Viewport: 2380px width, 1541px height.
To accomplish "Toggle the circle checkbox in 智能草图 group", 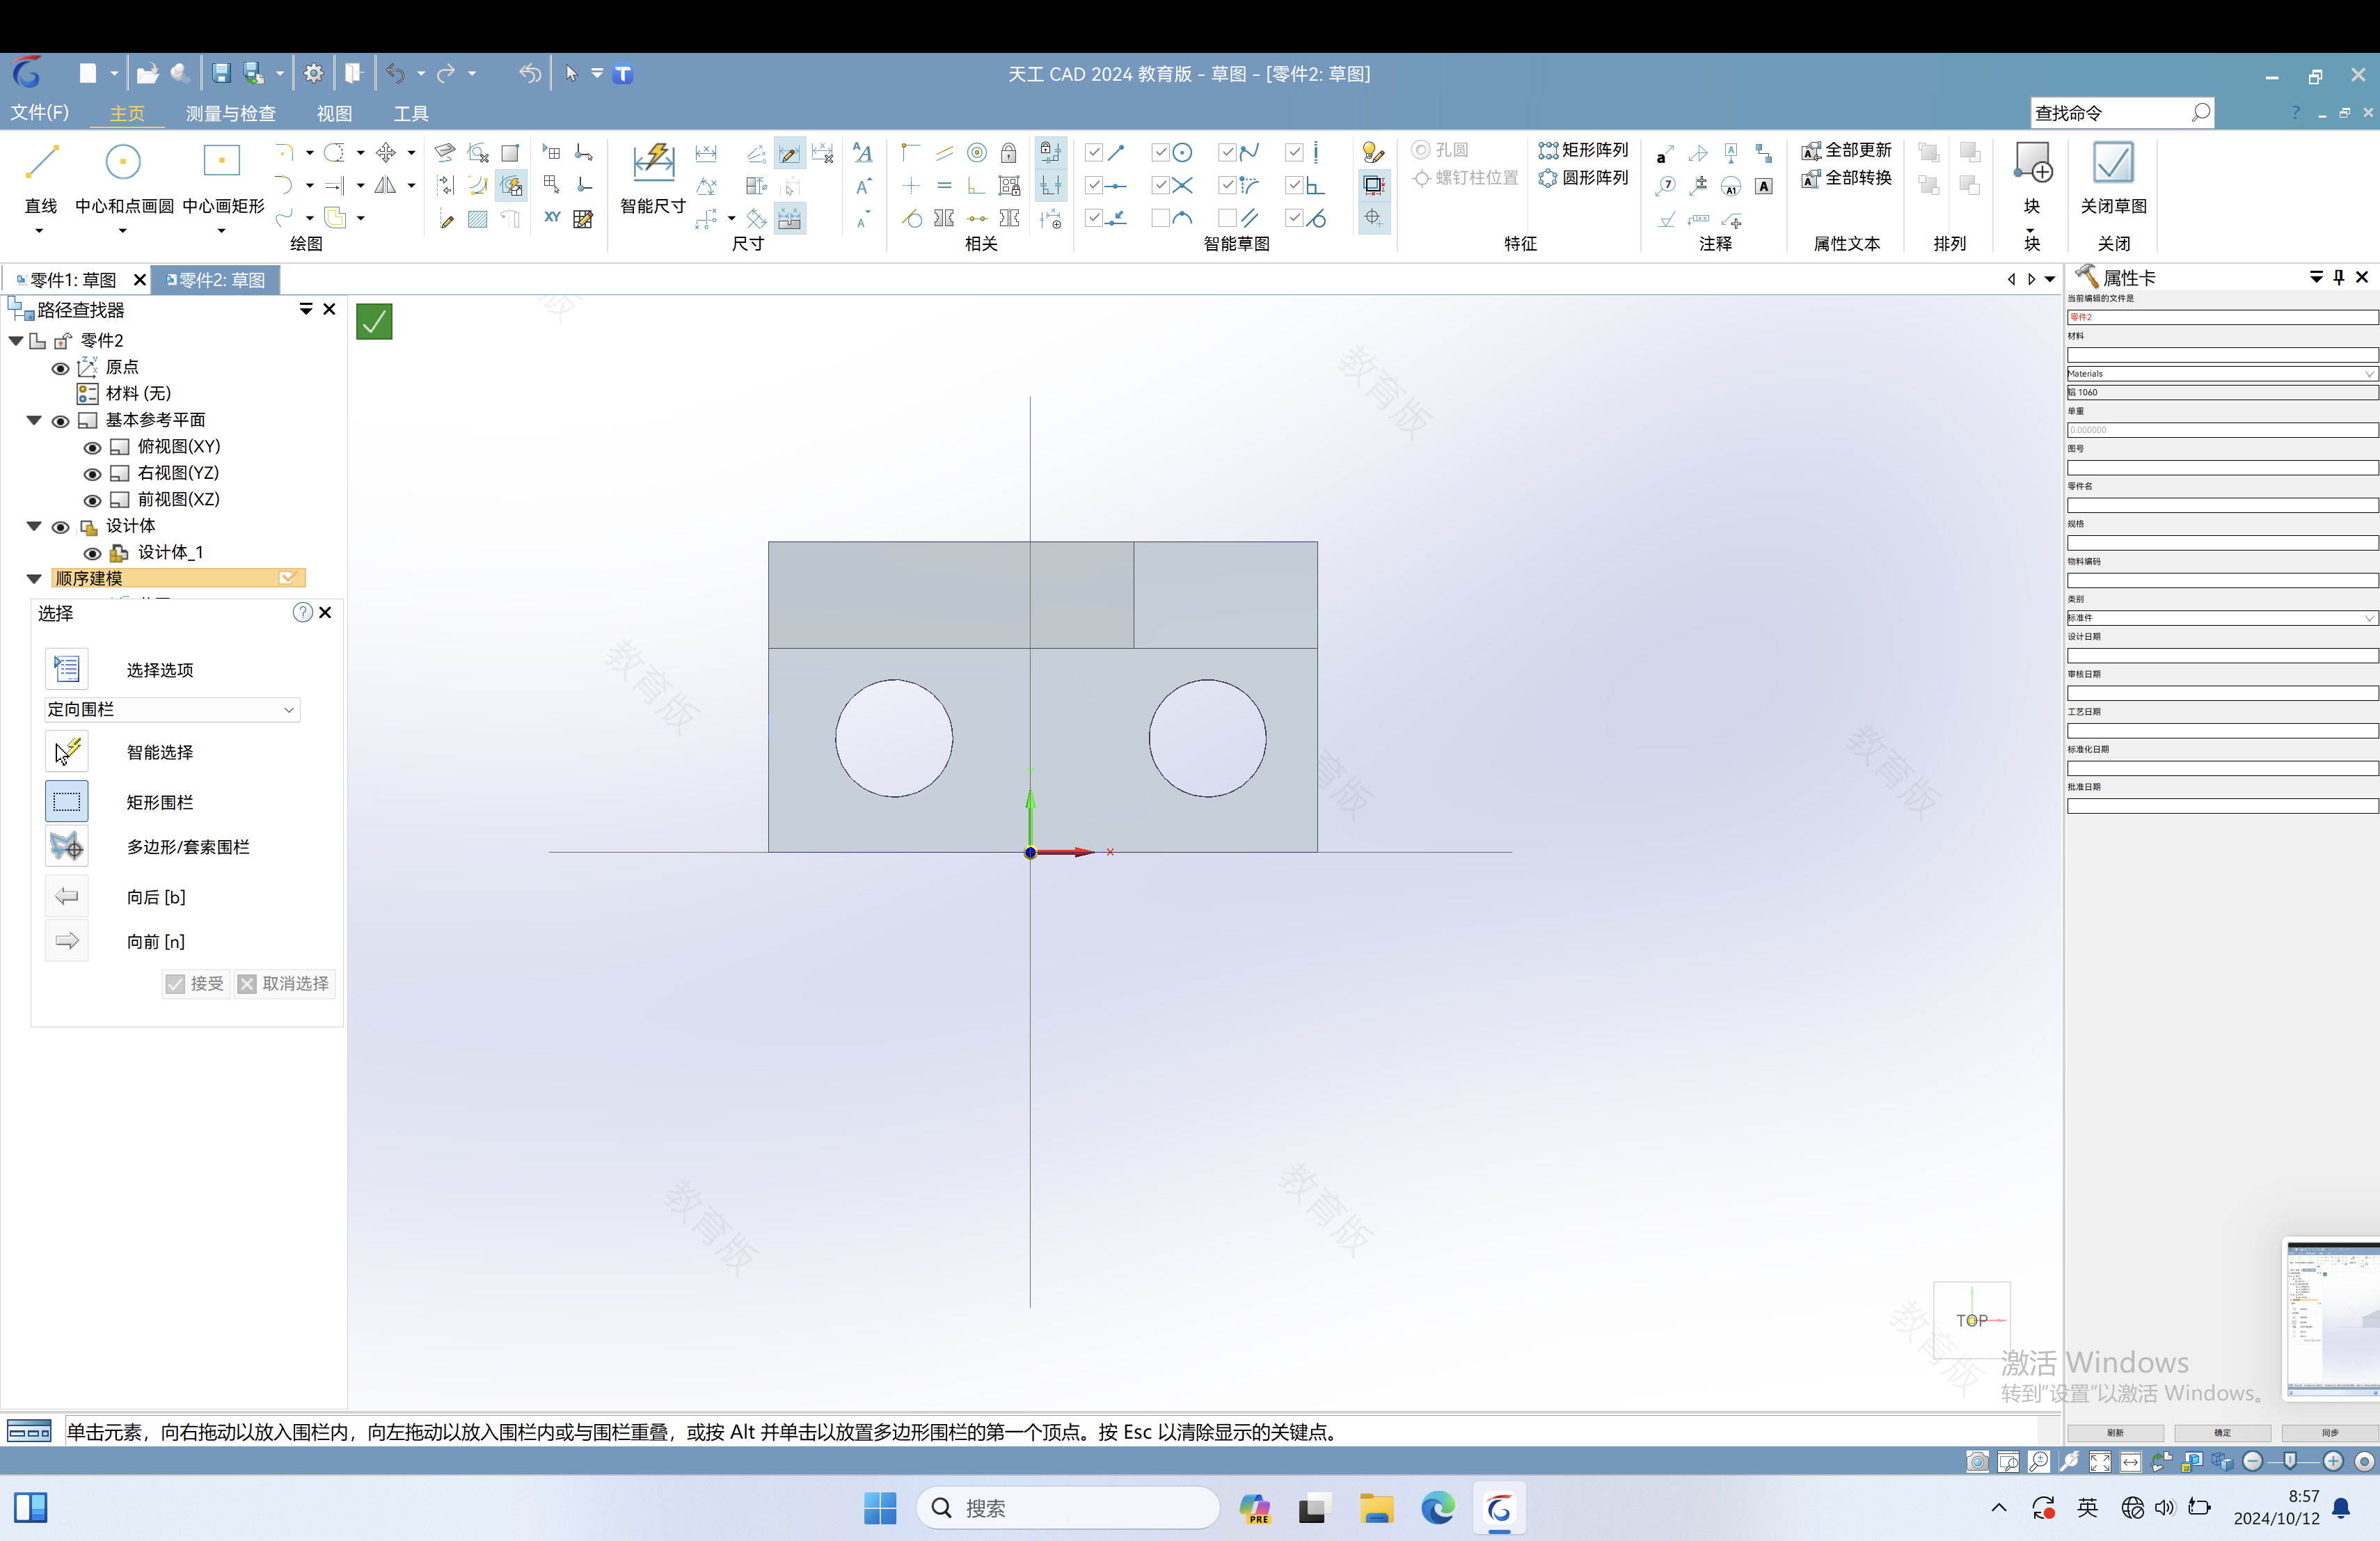I will 1161,152.
